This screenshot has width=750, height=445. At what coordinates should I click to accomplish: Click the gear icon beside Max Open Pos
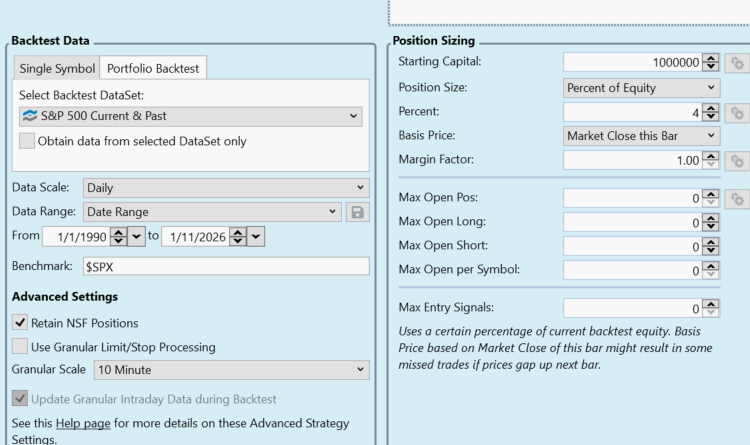[737, 199]
